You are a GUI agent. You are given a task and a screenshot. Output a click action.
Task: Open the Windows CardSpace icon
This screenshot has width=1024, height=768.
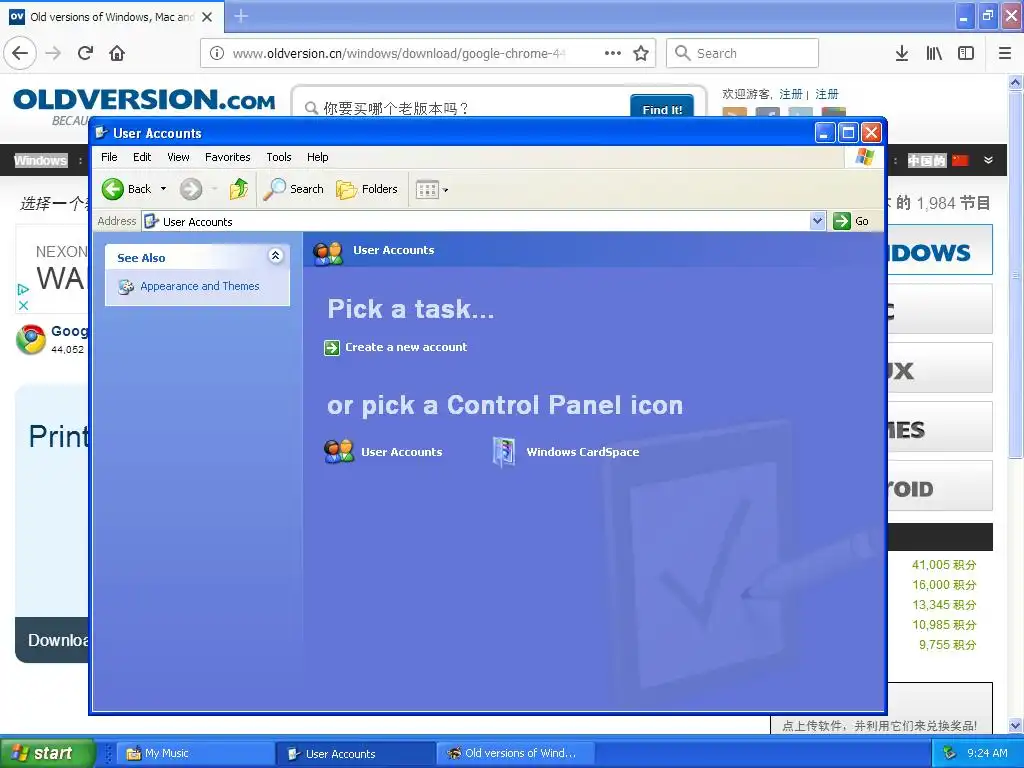tap(504, 452)
